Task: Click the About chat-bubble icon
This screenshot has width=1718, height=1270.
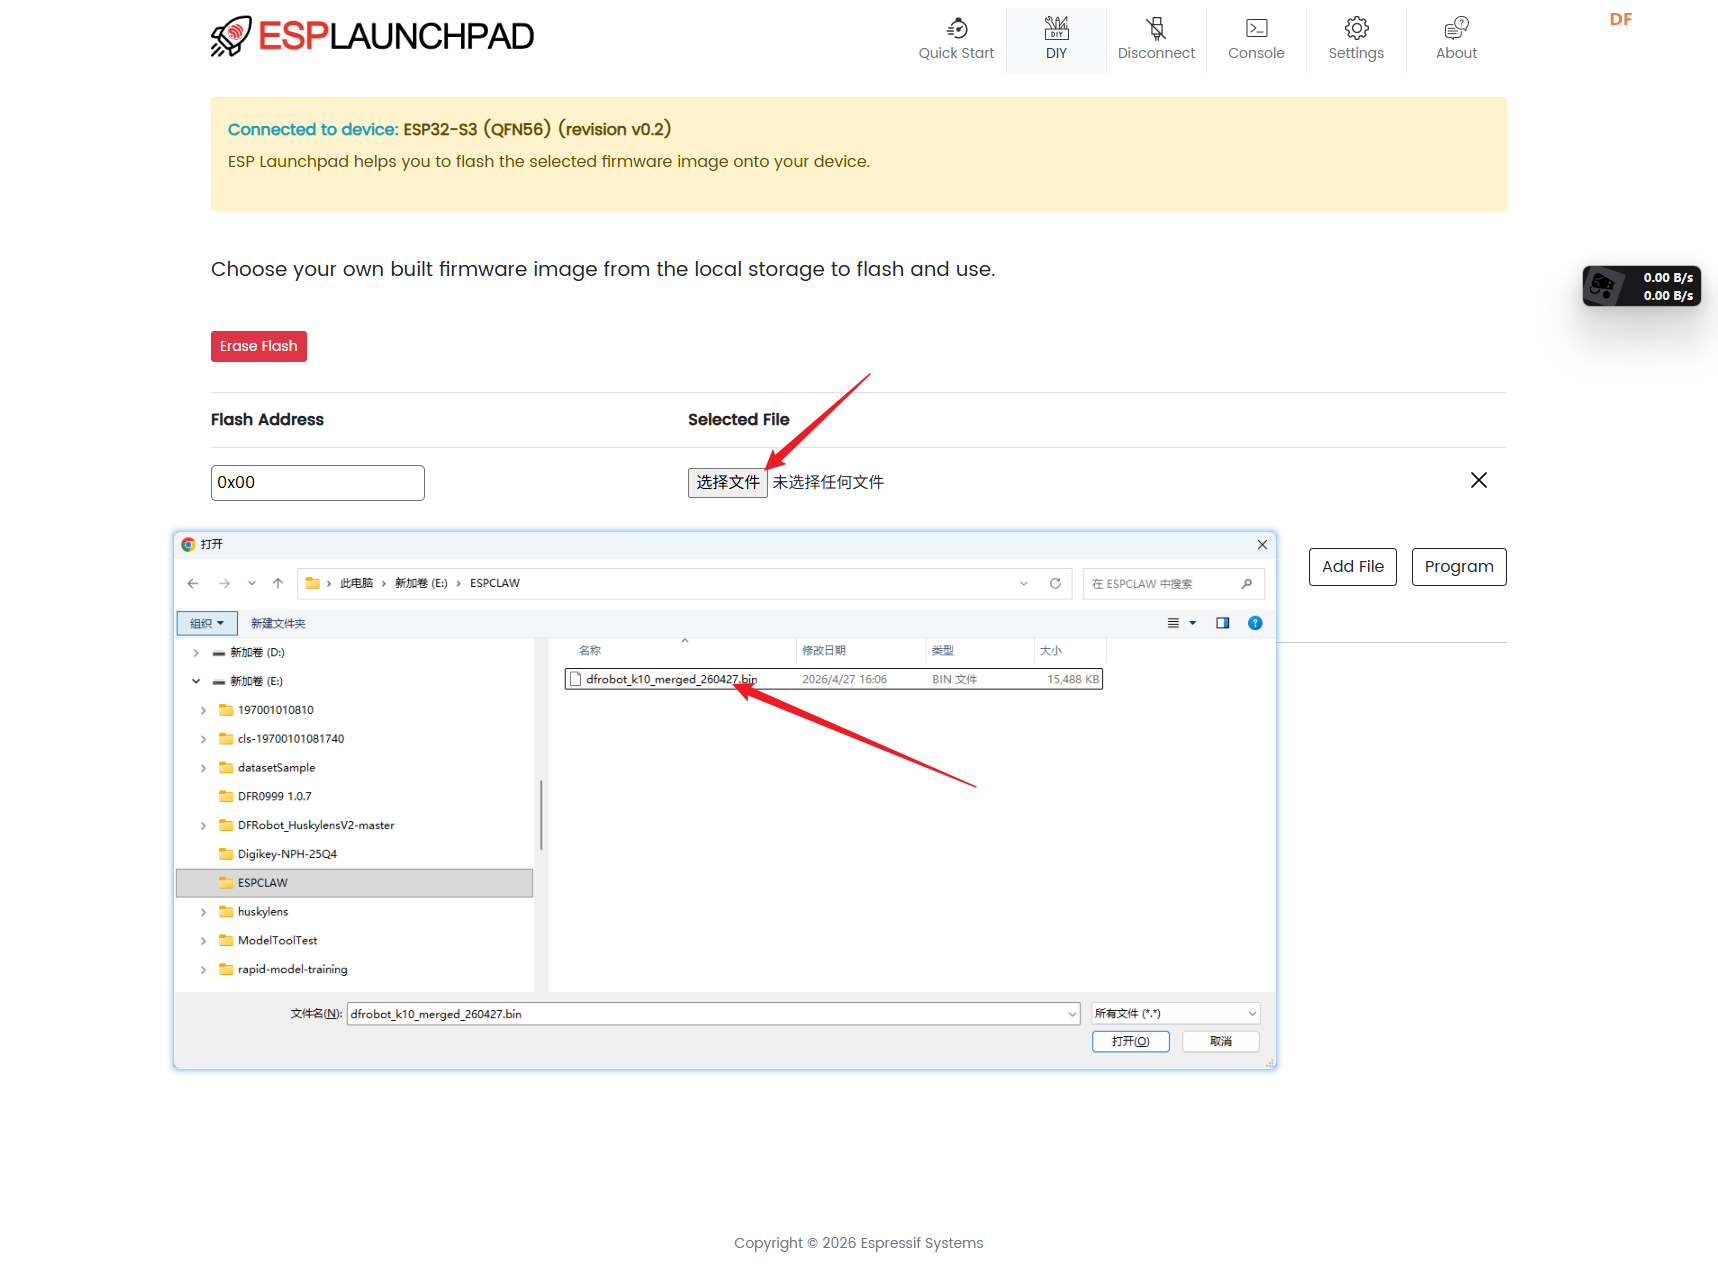Action: click(x=1456, y=27)
